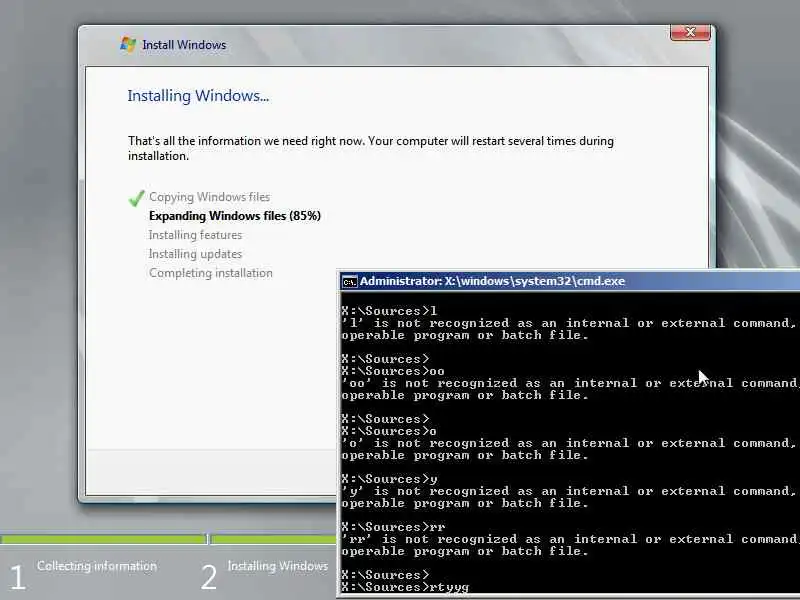
Task: Click 'Installing Windows' stage label at bottom
Action: tap(278, 566)
